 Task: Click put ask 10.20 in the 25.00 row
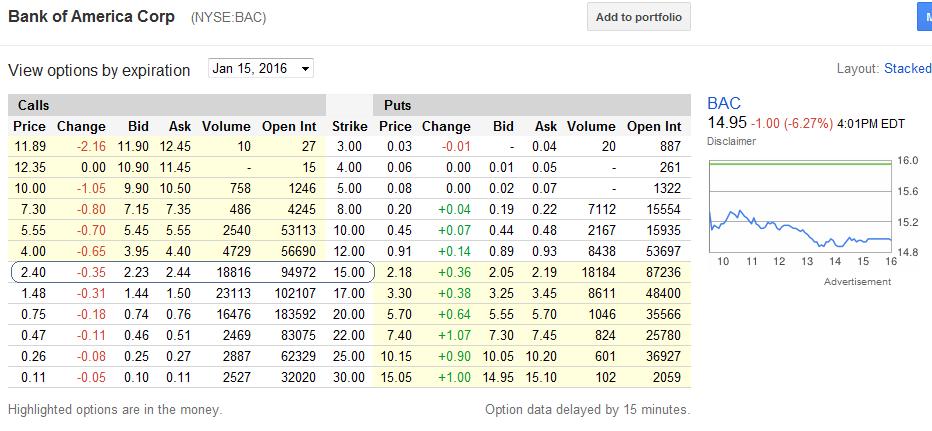coord(541,356)
